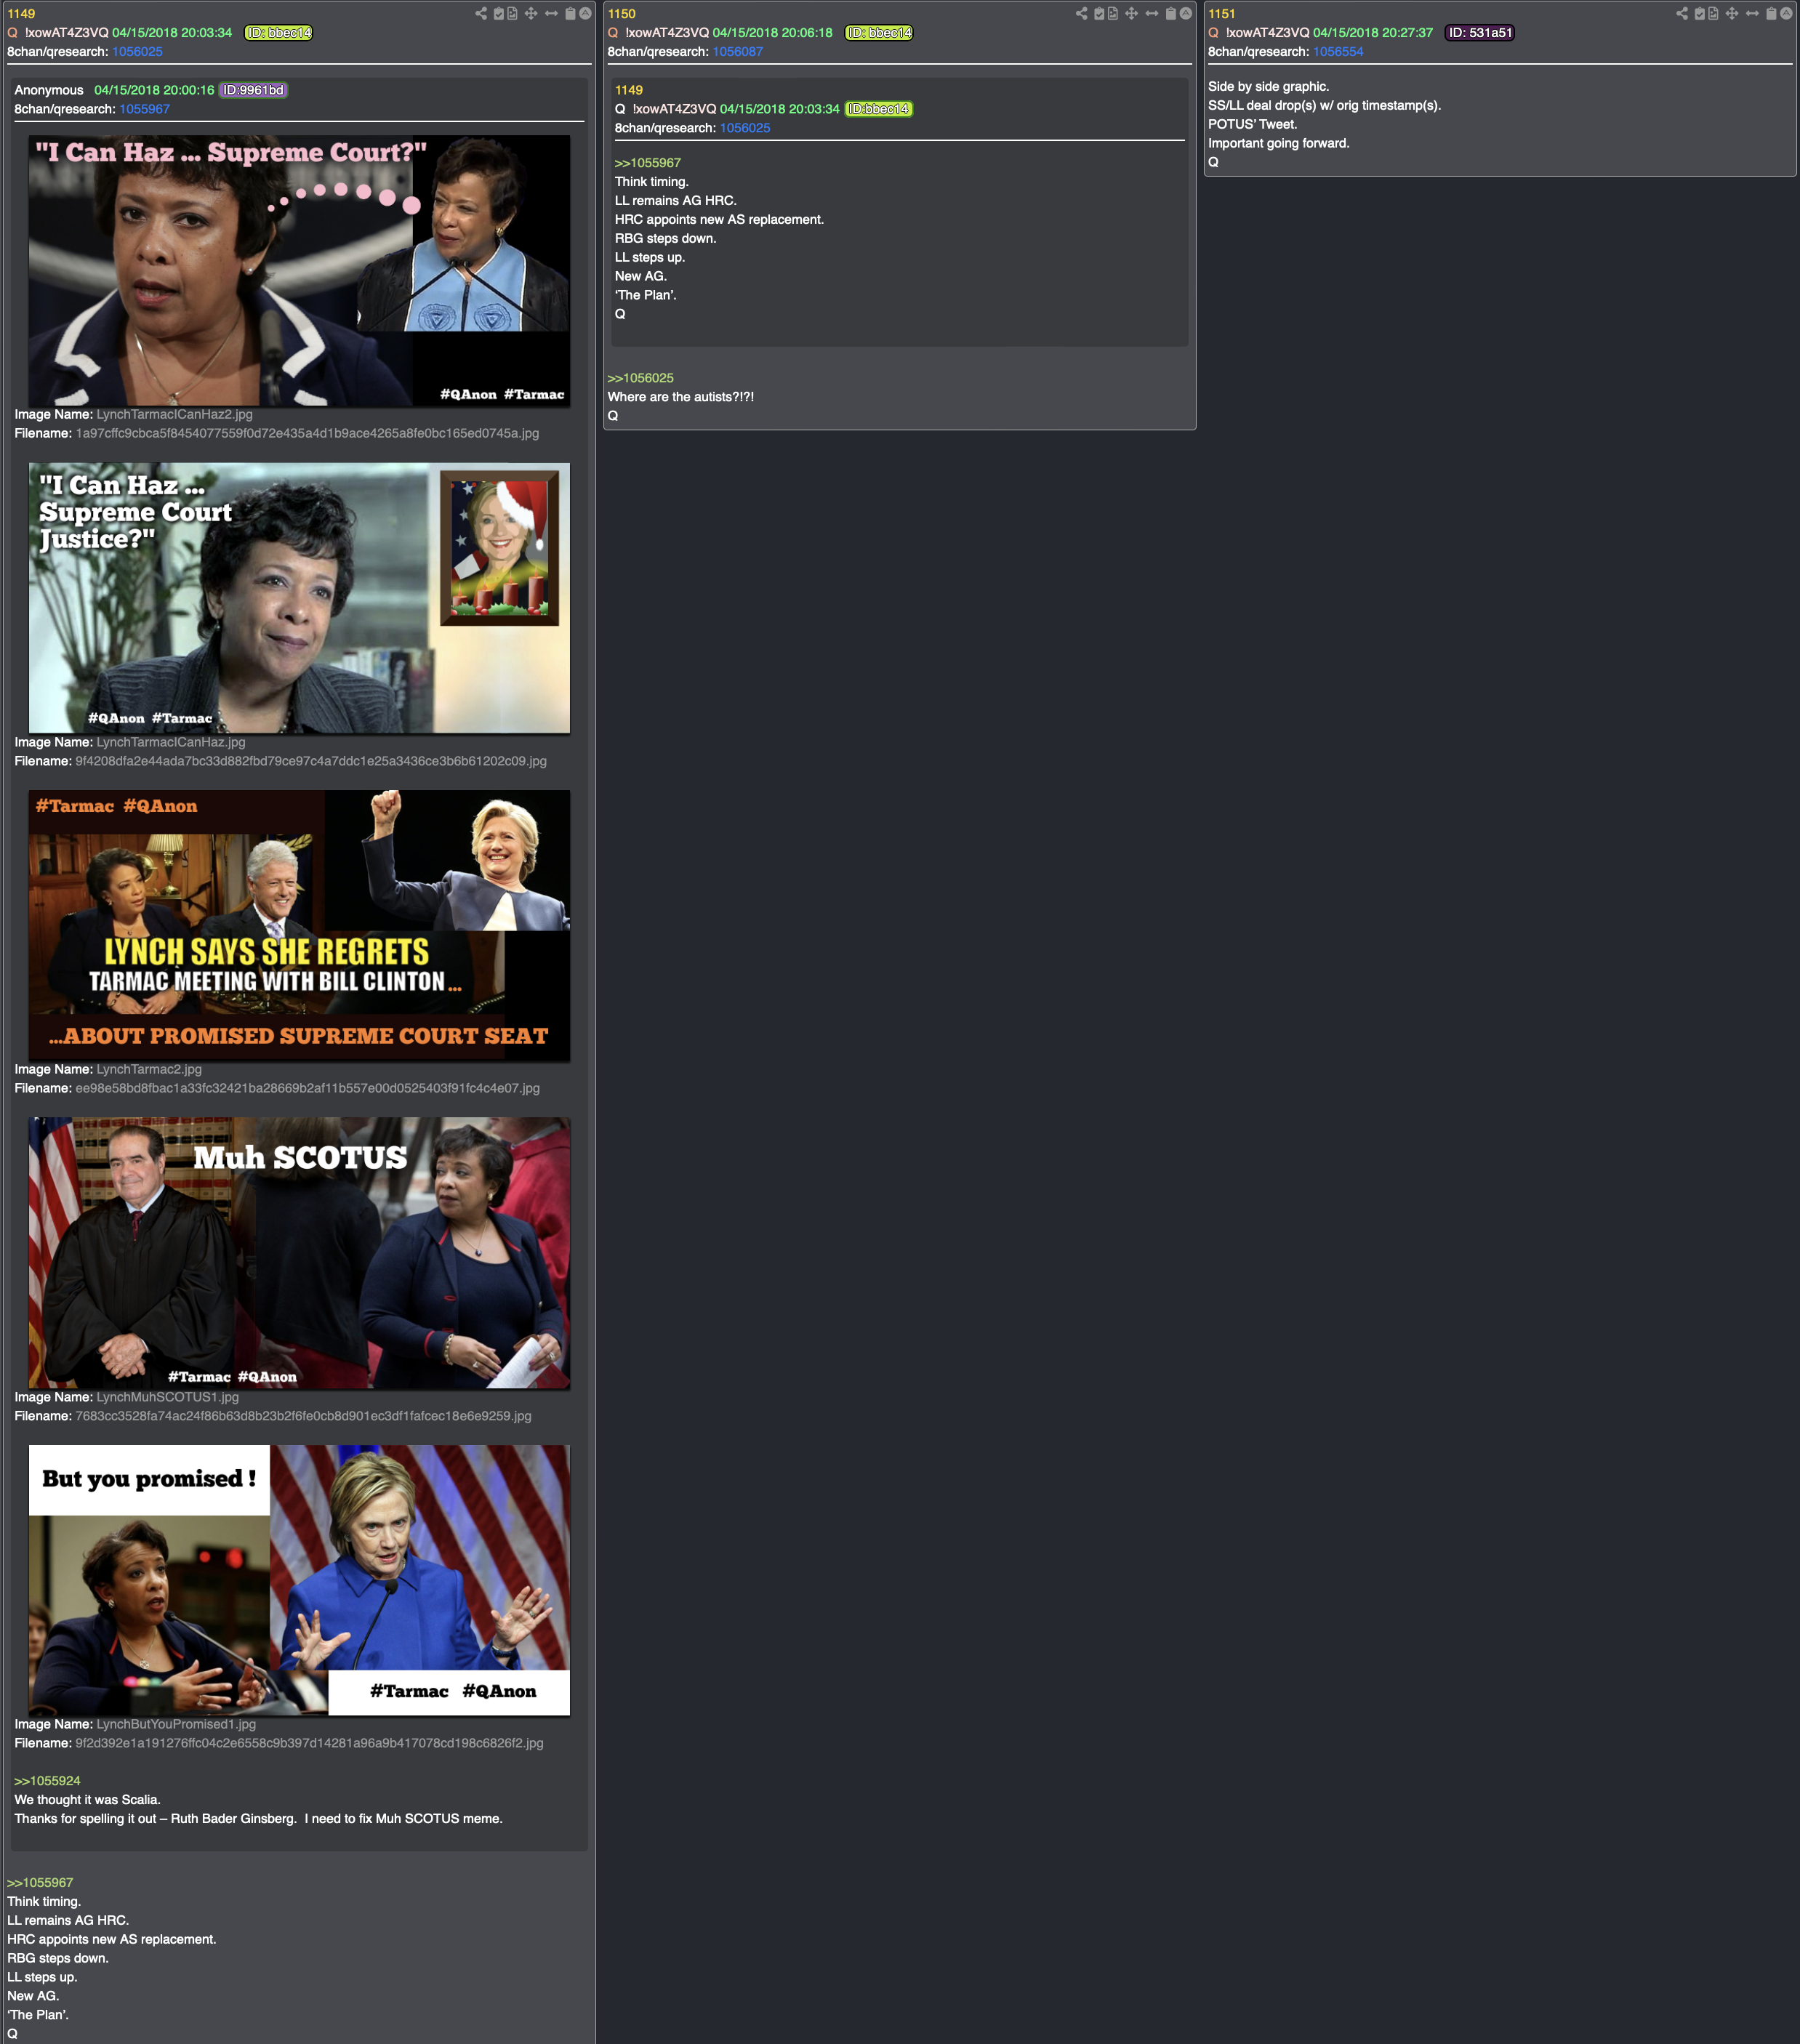
Task: Open 8chan link 1056087 in post 1150
Action: [x=738, y=52]
